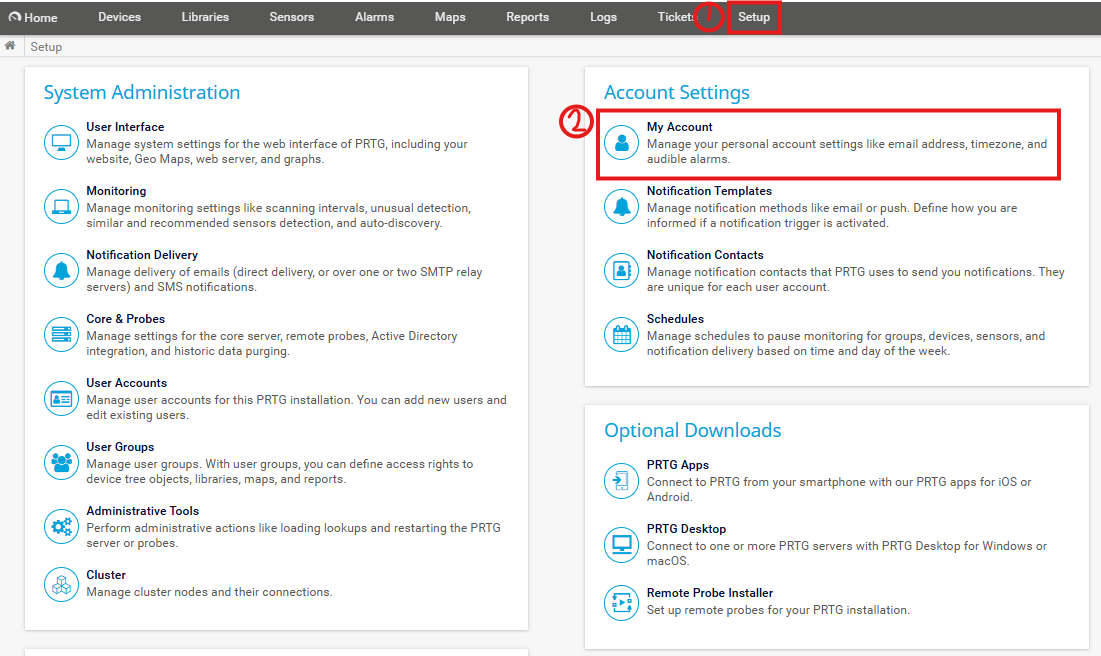Click the My Account person icon
This screenshot has height=656, width=1101.
(621, 143)
